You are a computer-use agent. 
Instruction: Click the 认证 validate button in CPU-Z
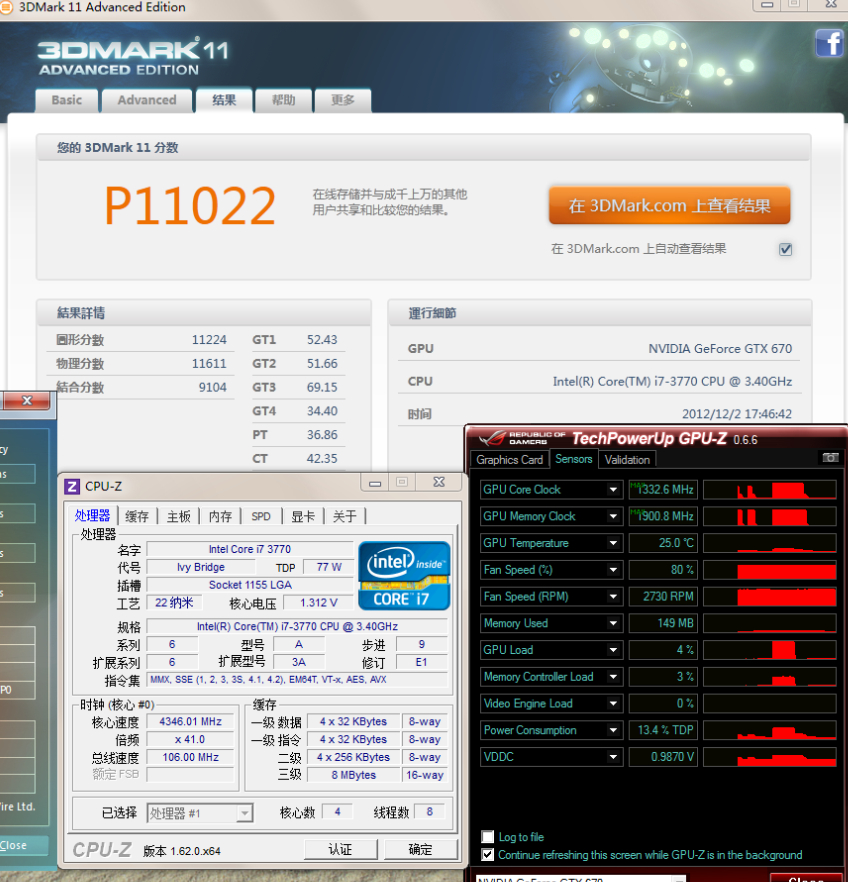[340, 849]
